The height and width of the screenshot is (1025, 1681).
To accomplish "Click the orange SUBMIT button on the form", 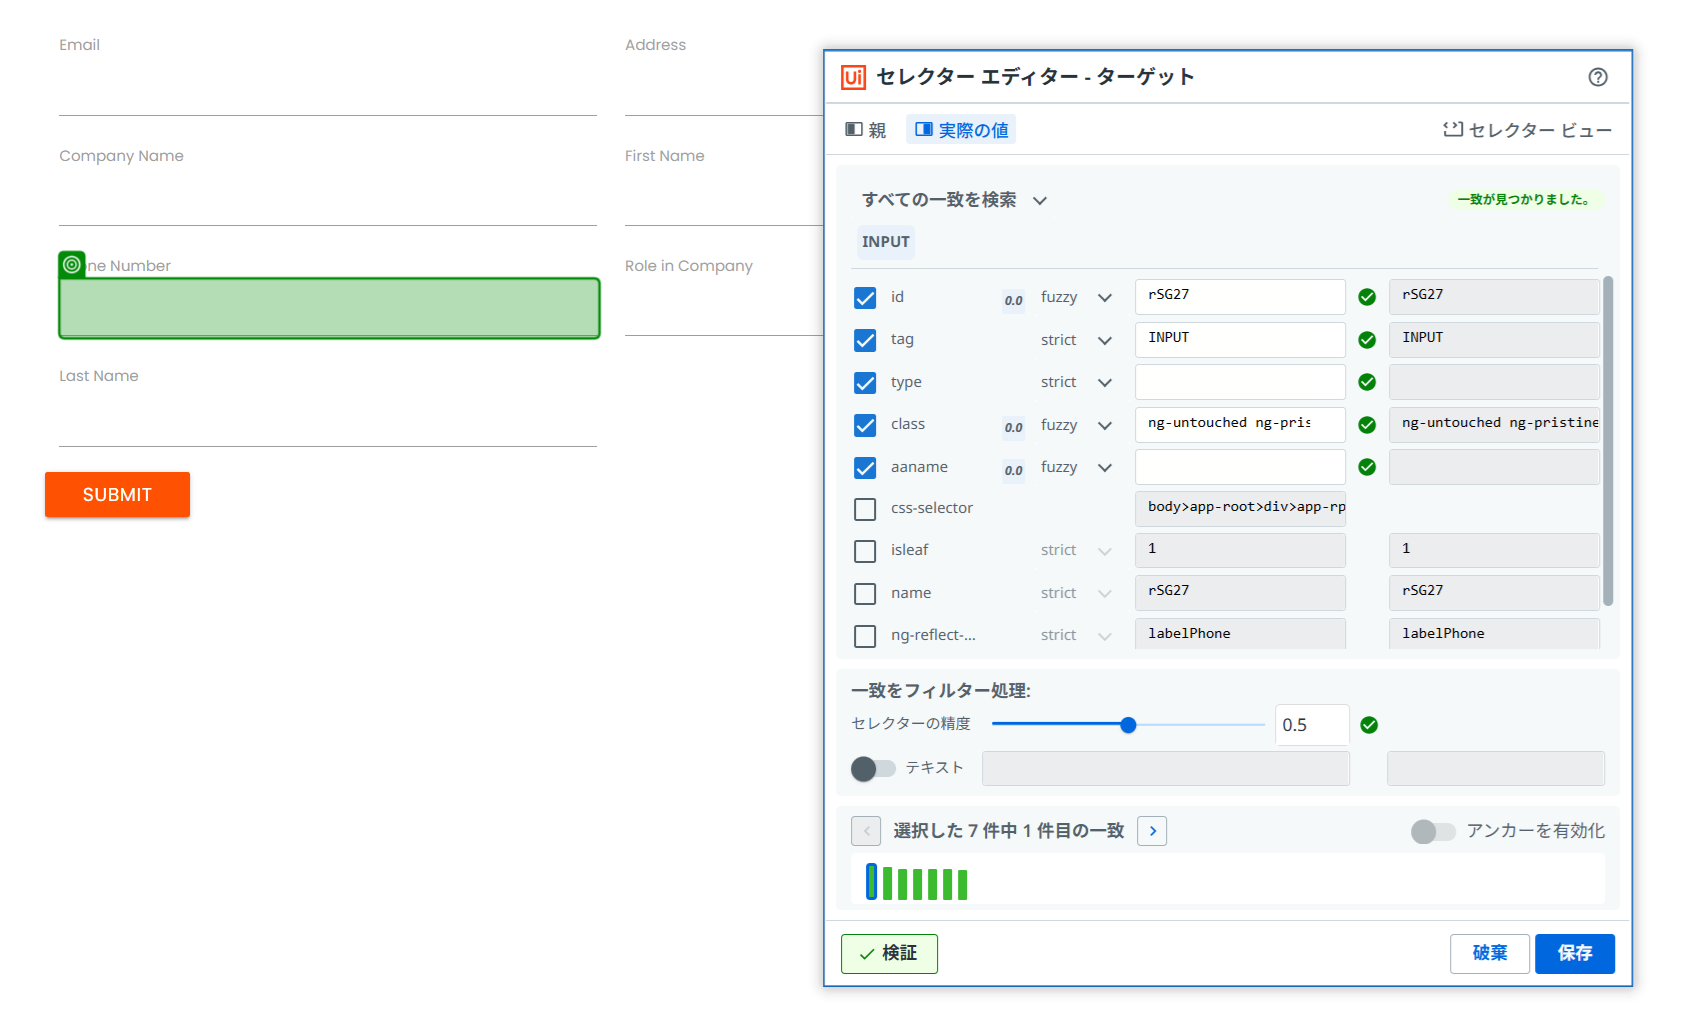I will [x=117, y=495].
